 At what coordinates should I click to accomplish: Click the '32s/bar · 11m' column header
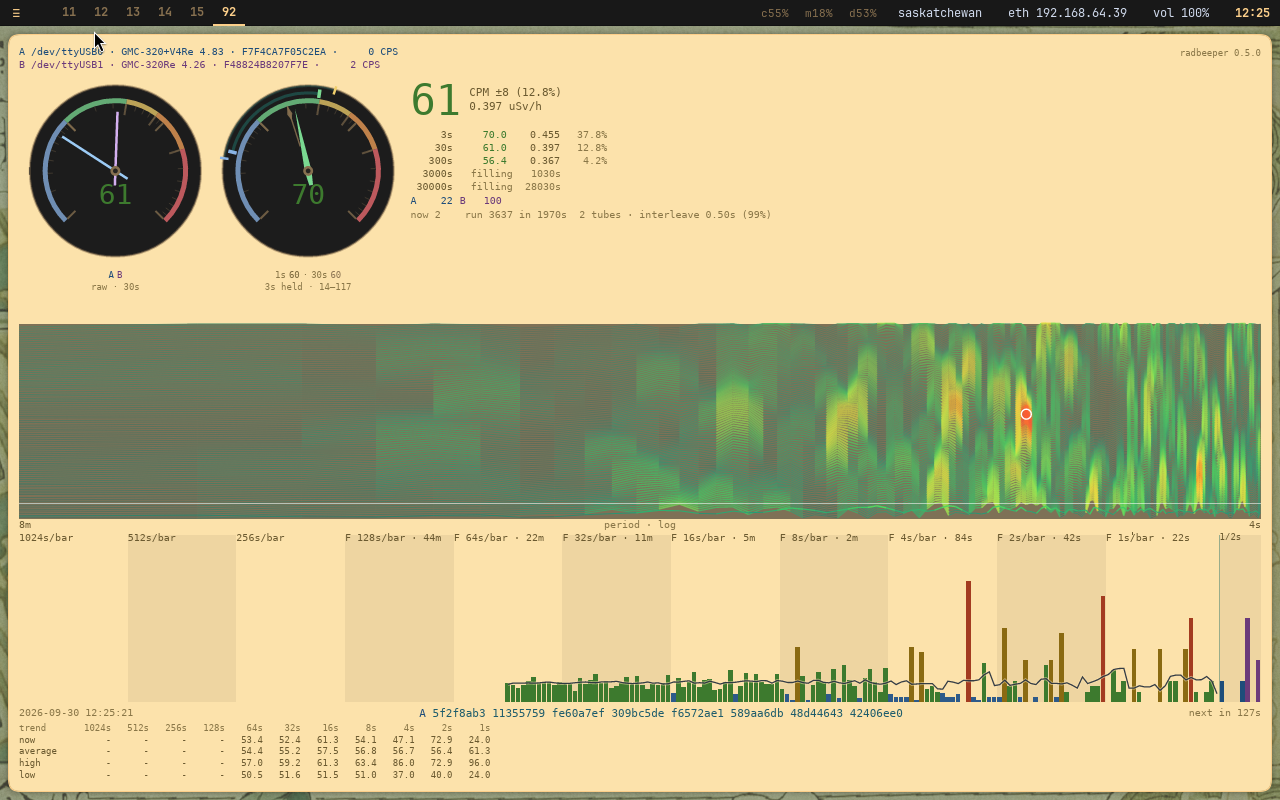tap(608, 538)
